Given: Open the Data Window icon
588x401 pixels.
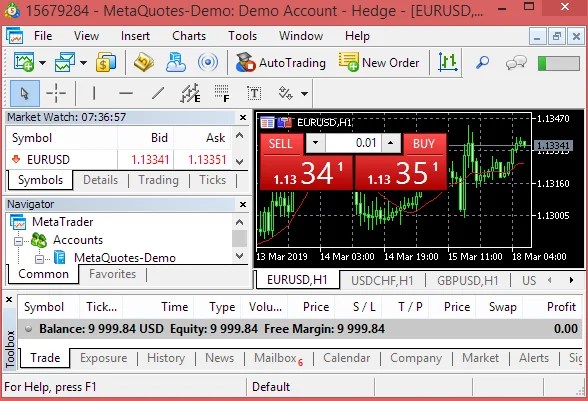Looking at the screenshot, I should pyautogui.click(x=144, y=62).
